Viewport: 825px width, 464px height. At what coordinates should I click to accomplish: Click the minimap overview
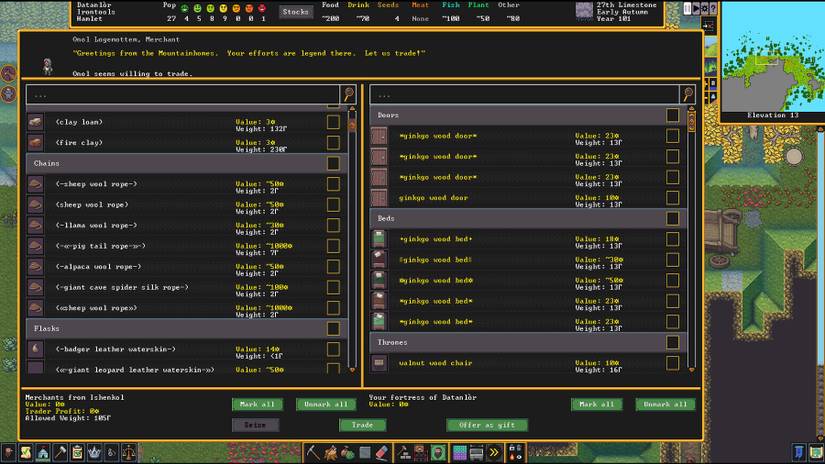[772, 57]
